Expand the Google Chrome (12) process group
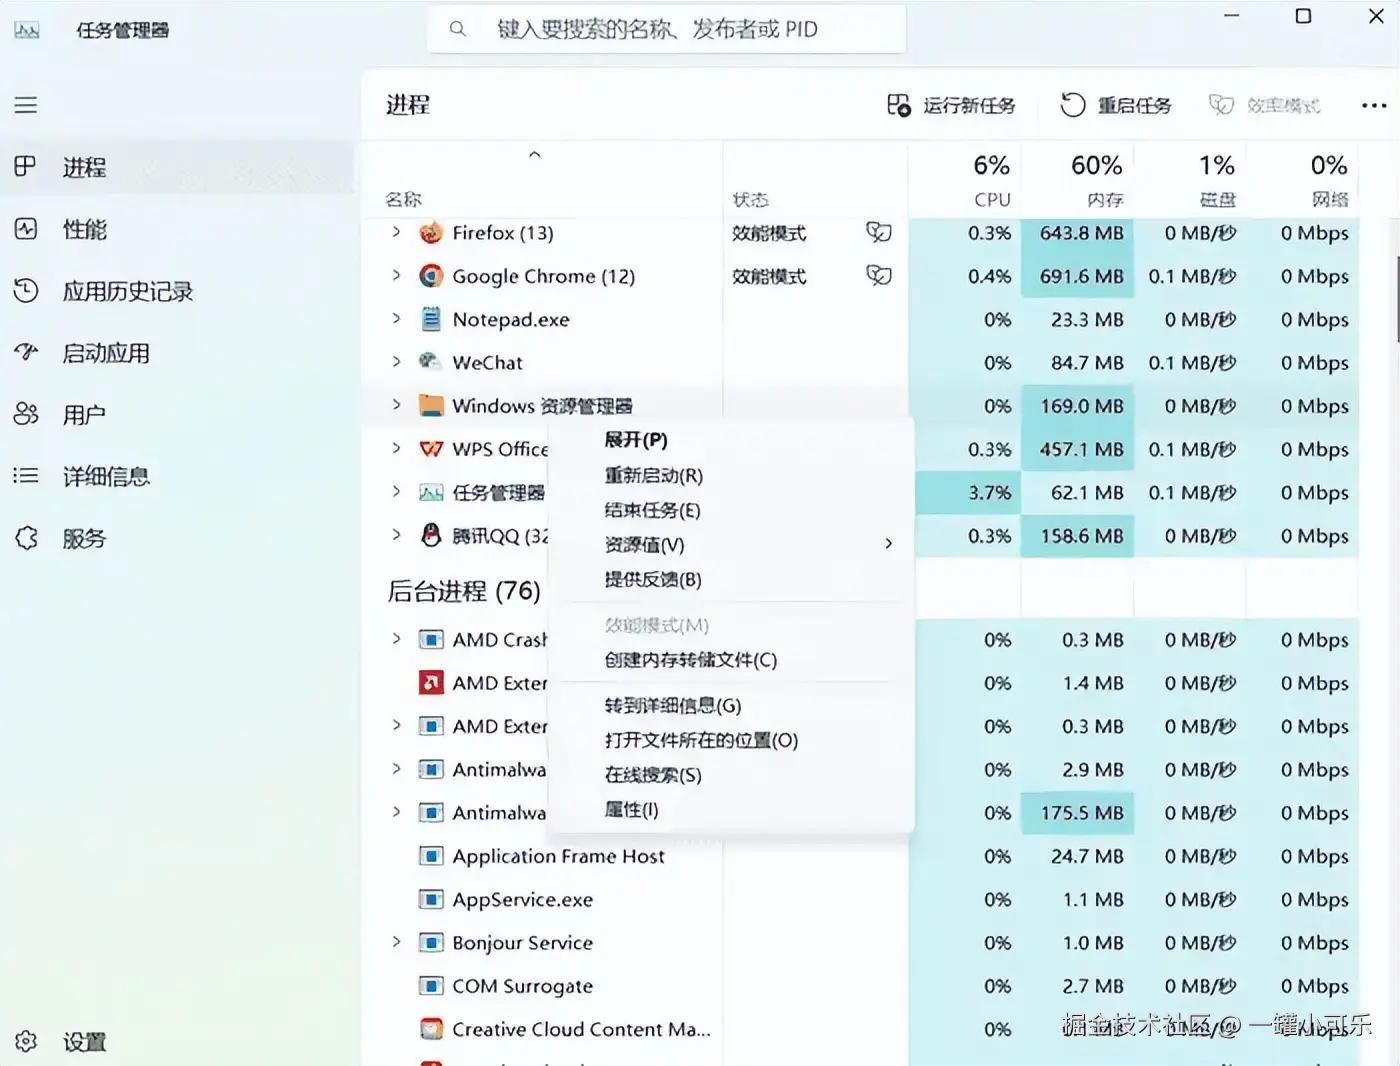The image size is (1400, 1066). (396, 275)
